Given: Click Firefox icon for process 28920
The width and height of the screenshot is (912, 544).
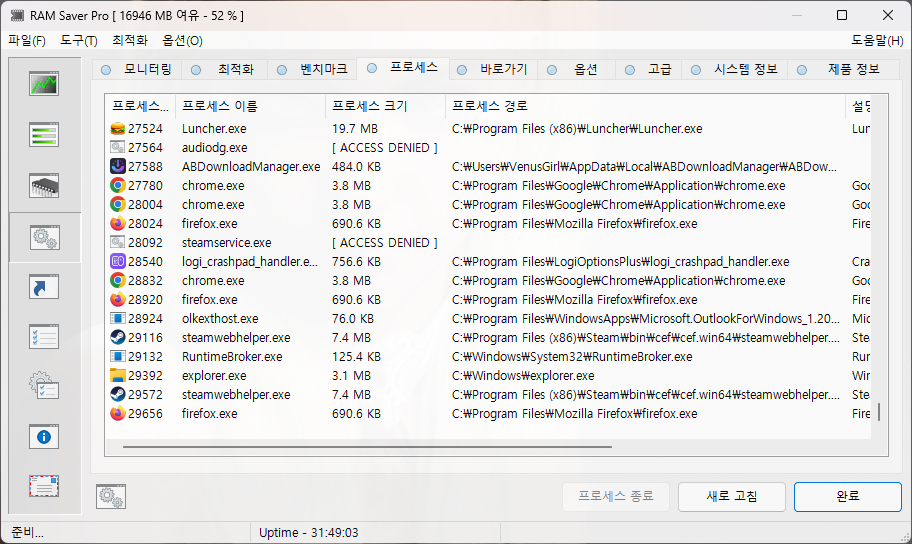Looking at the screenshot, I should 117,300.
